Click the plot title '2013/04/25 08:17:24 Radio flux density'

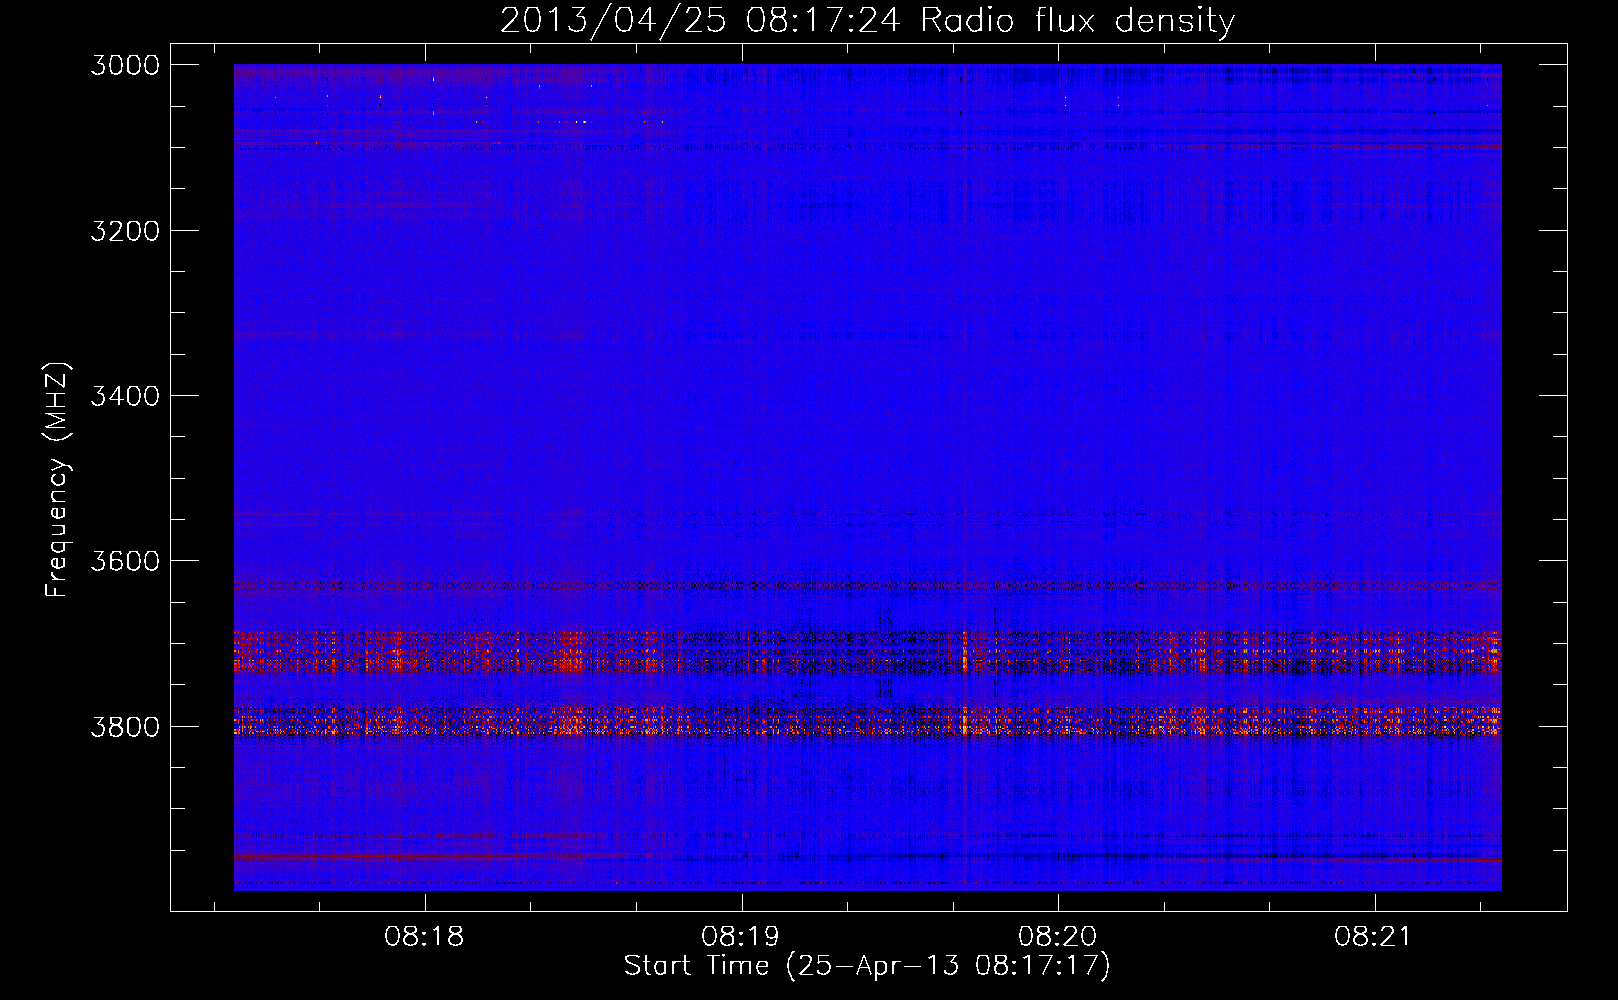coord(867,20)
